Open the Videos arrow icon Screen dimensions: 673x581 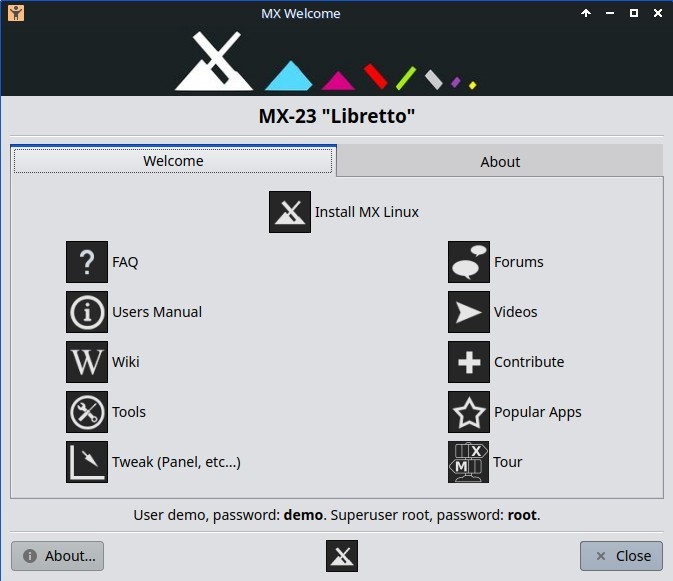click(x=468, y=312)
